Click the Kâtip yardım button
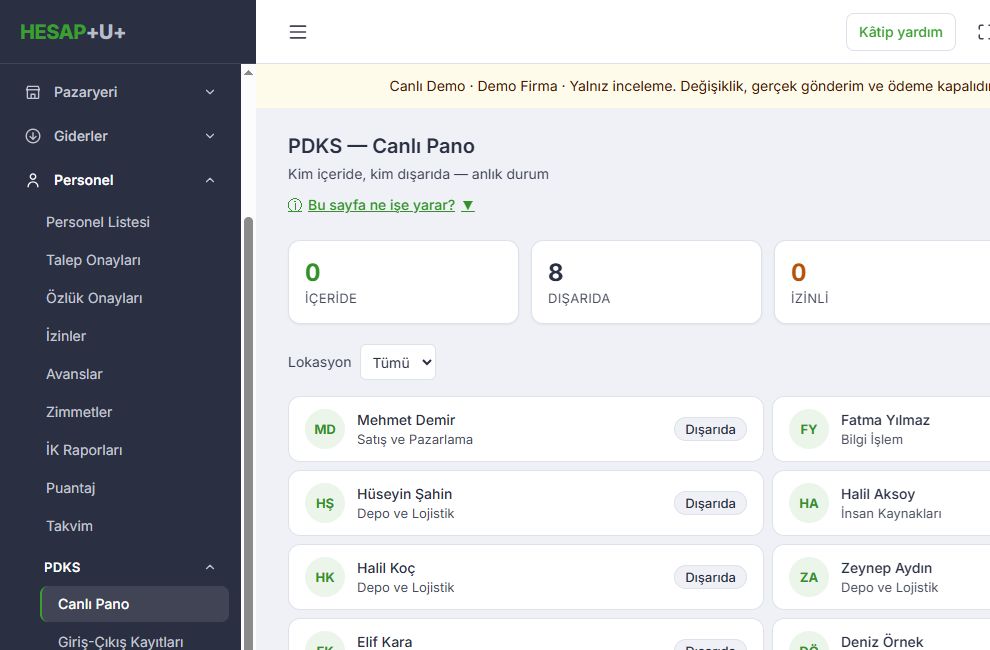This screenshot has height=650, width=990. (x=900, y=32)
